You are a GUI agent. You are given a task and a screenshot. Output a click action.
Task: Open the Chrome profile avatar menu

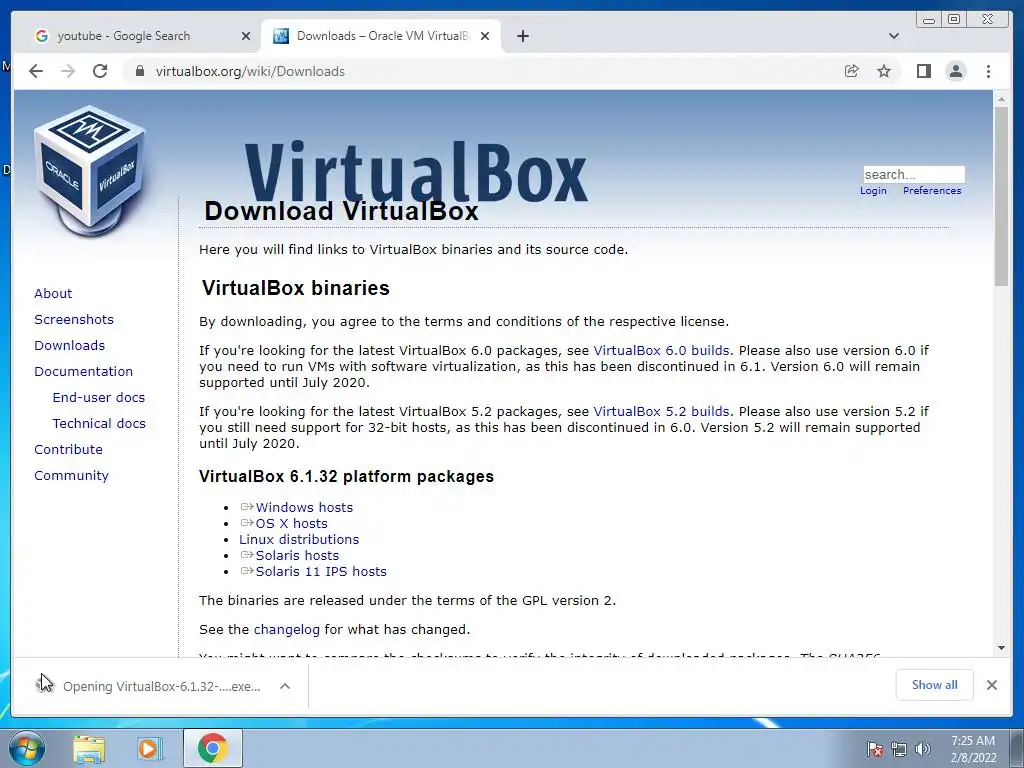(955, 71)
